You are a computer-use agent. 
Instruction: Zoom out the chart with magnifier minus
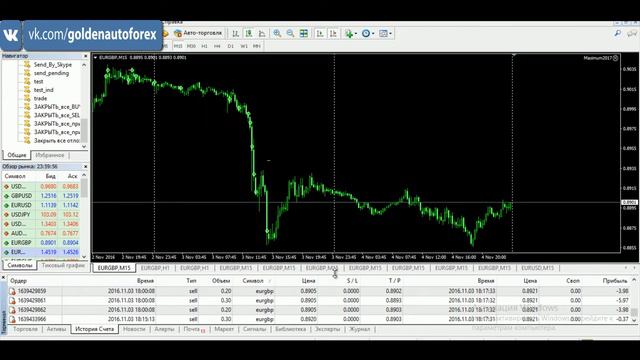tap(290, 33)
